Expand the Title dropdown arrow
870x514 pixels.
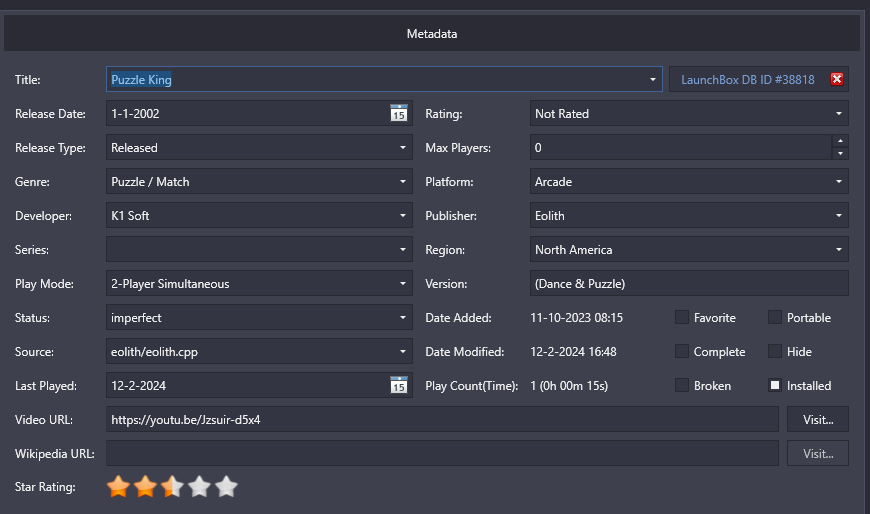[x=652, y=79]
